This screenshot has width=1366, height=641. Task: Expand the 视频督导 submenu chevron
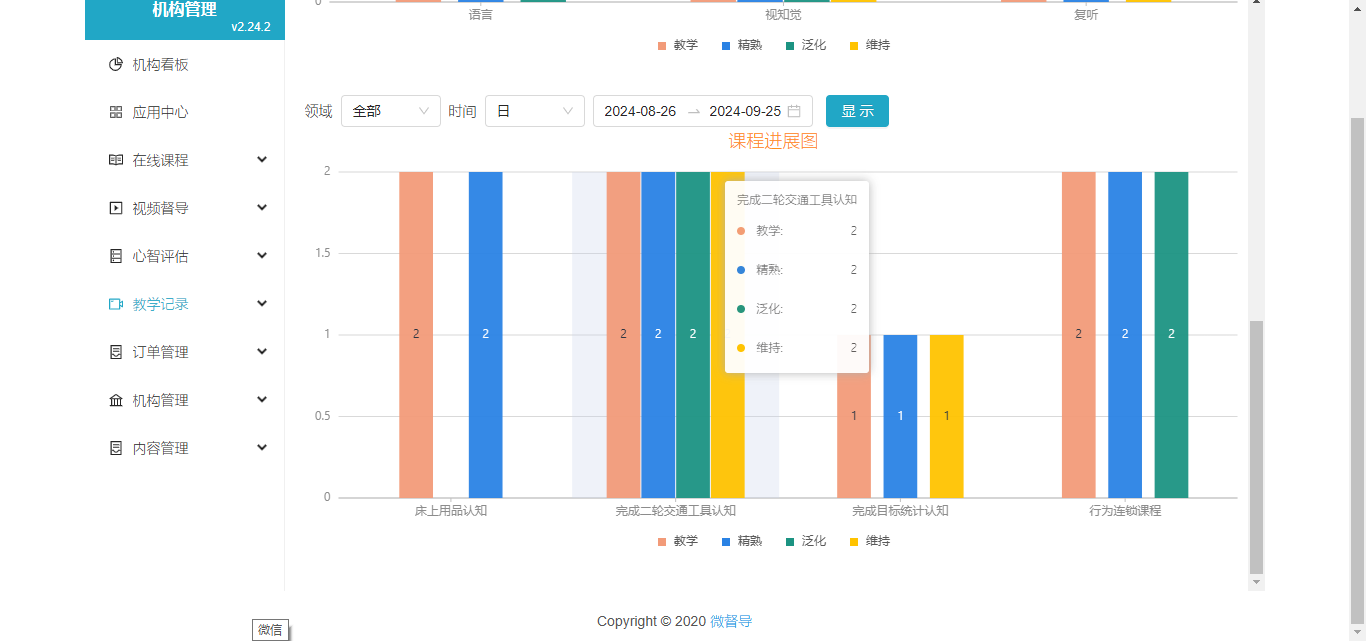pos(262,208)
